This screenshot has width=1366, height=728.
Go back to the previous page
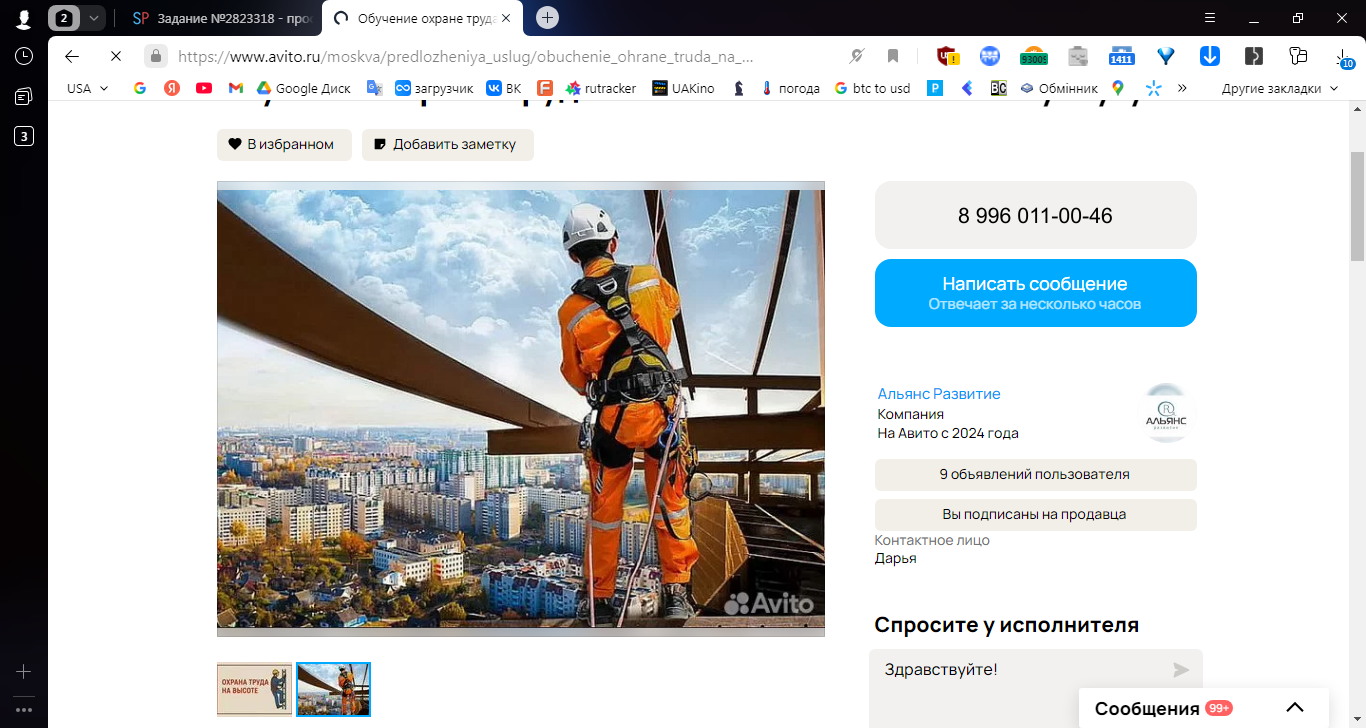[x=72, y=56]
